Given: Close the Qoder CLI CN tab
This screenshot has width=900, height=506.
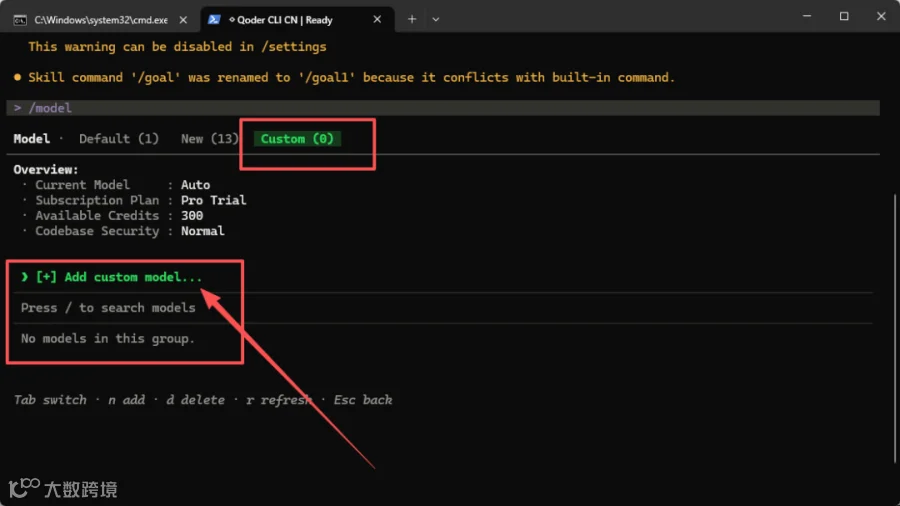Looking at the screenshot, I should pyautogui.click(x=377, y=20).
